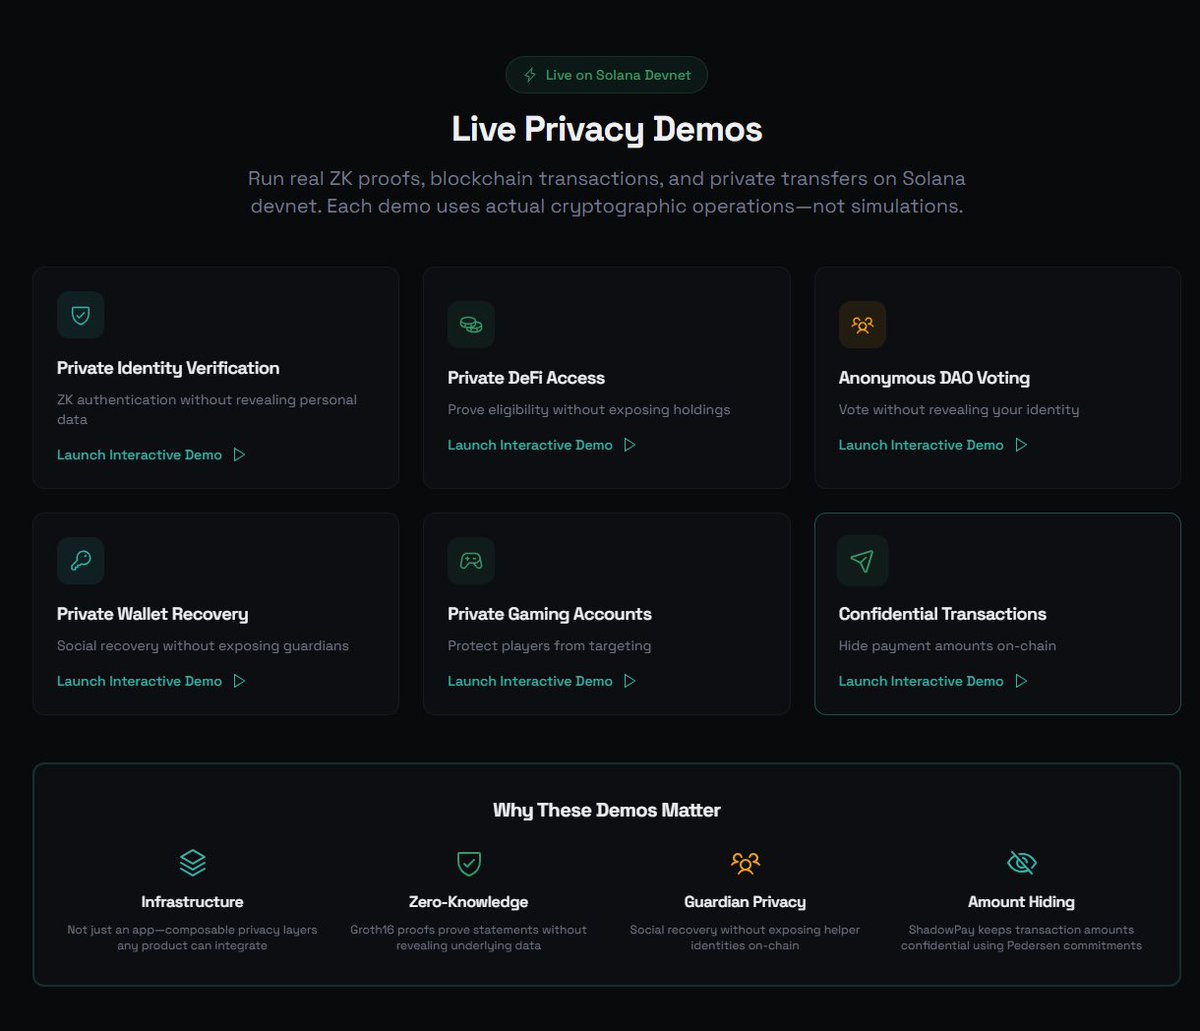This screenshot has height=1031, width=1200.
Task: Launch the Anonymous DAO Voting interactive demo
Action: point(920,444)
